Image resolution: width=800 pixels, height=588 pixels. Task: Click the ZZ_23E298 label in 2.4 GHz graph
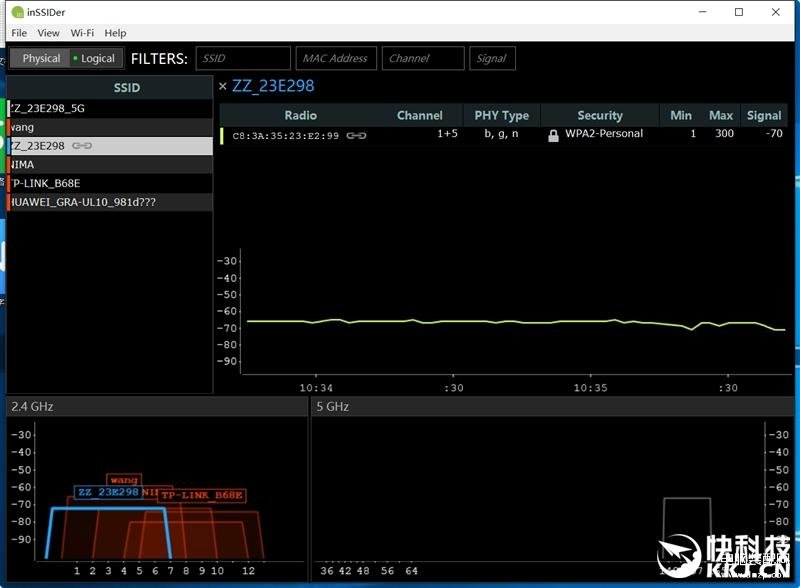pos(108,492)
